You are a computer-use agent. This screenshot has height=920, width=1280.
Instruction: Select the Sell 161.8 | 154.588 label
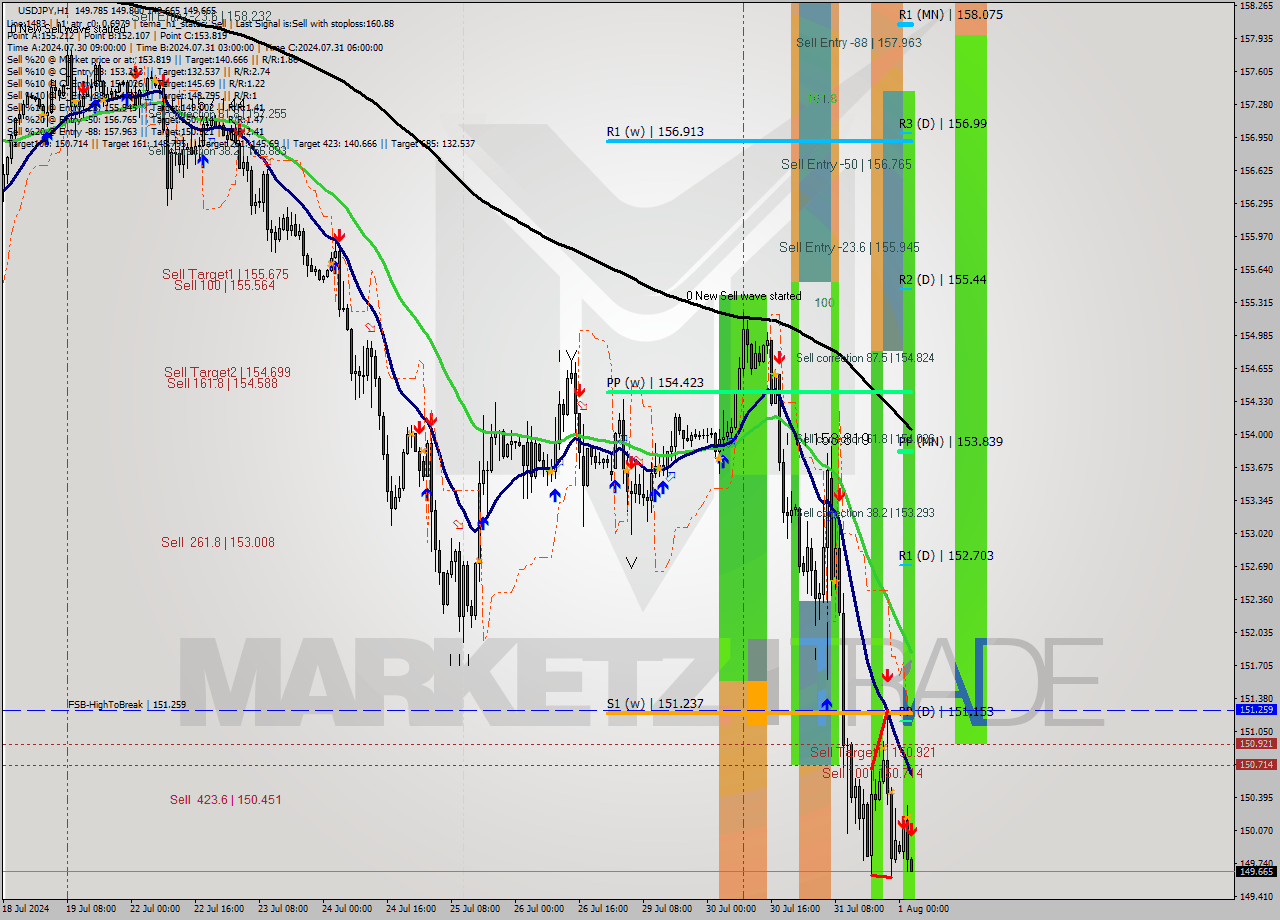tap(222, 383)
